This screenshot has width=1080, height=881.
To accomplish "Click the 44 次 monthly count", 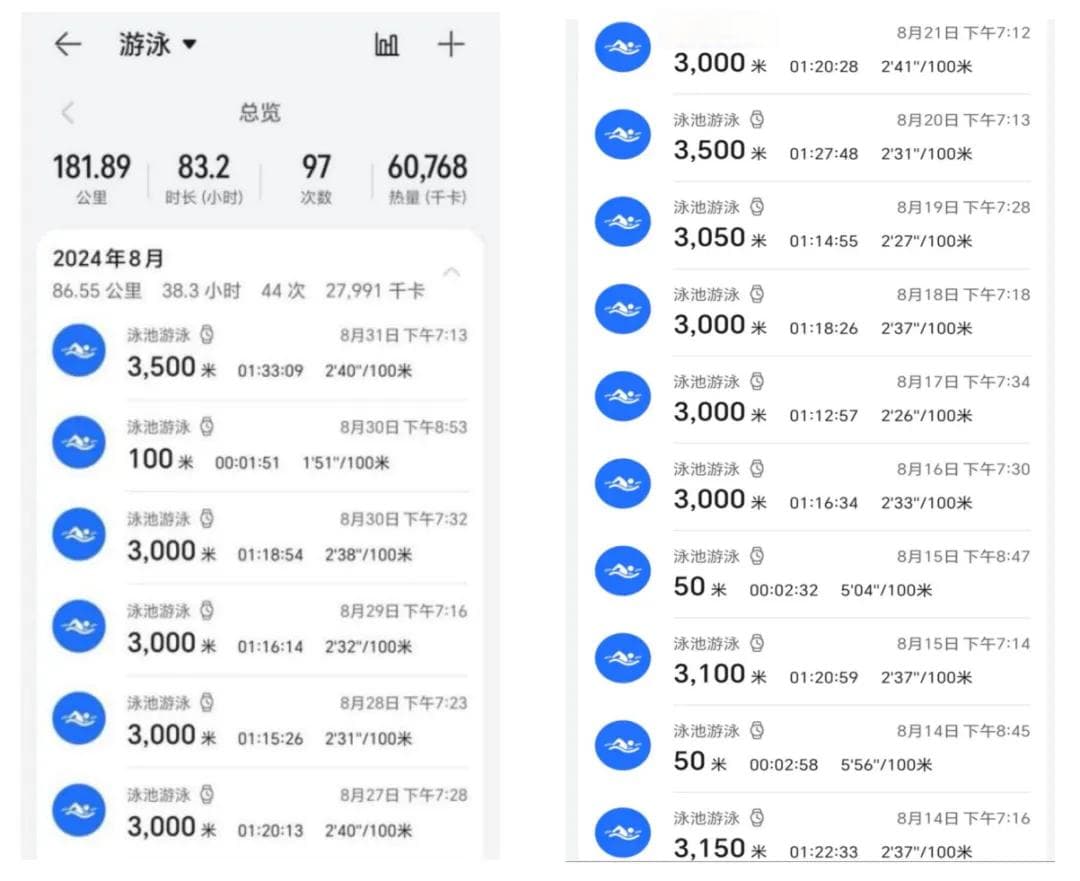I will 283,291.
